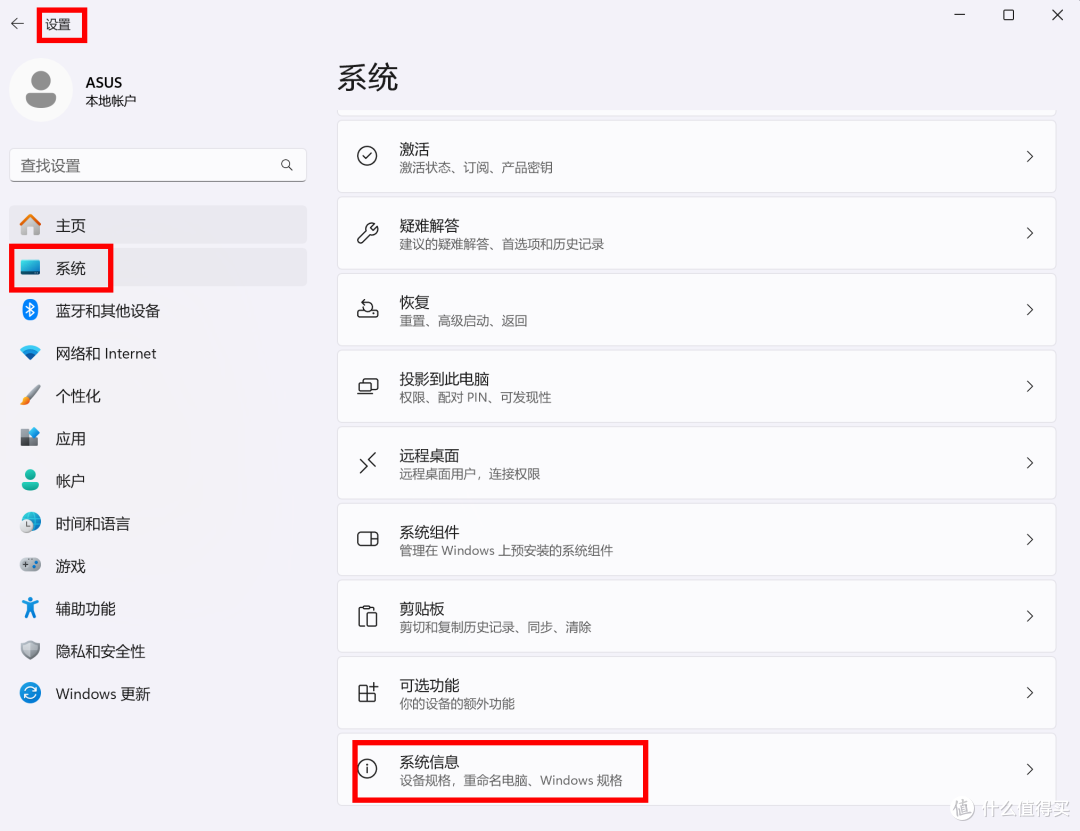Viewport: 1080px width, 831px height.
Task: Select 时间和语言 in the sidebar
Action: [x=158, y=524]
